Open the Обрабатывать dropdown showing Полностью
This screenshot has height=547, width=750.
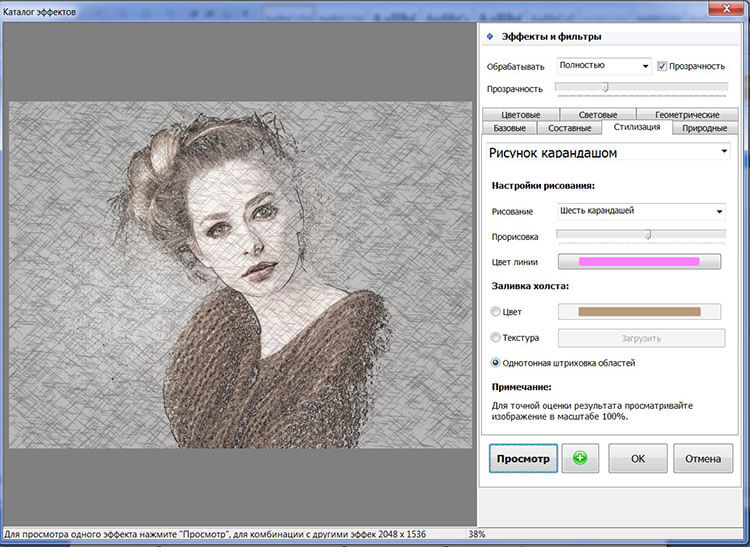[x=604, y=66]
